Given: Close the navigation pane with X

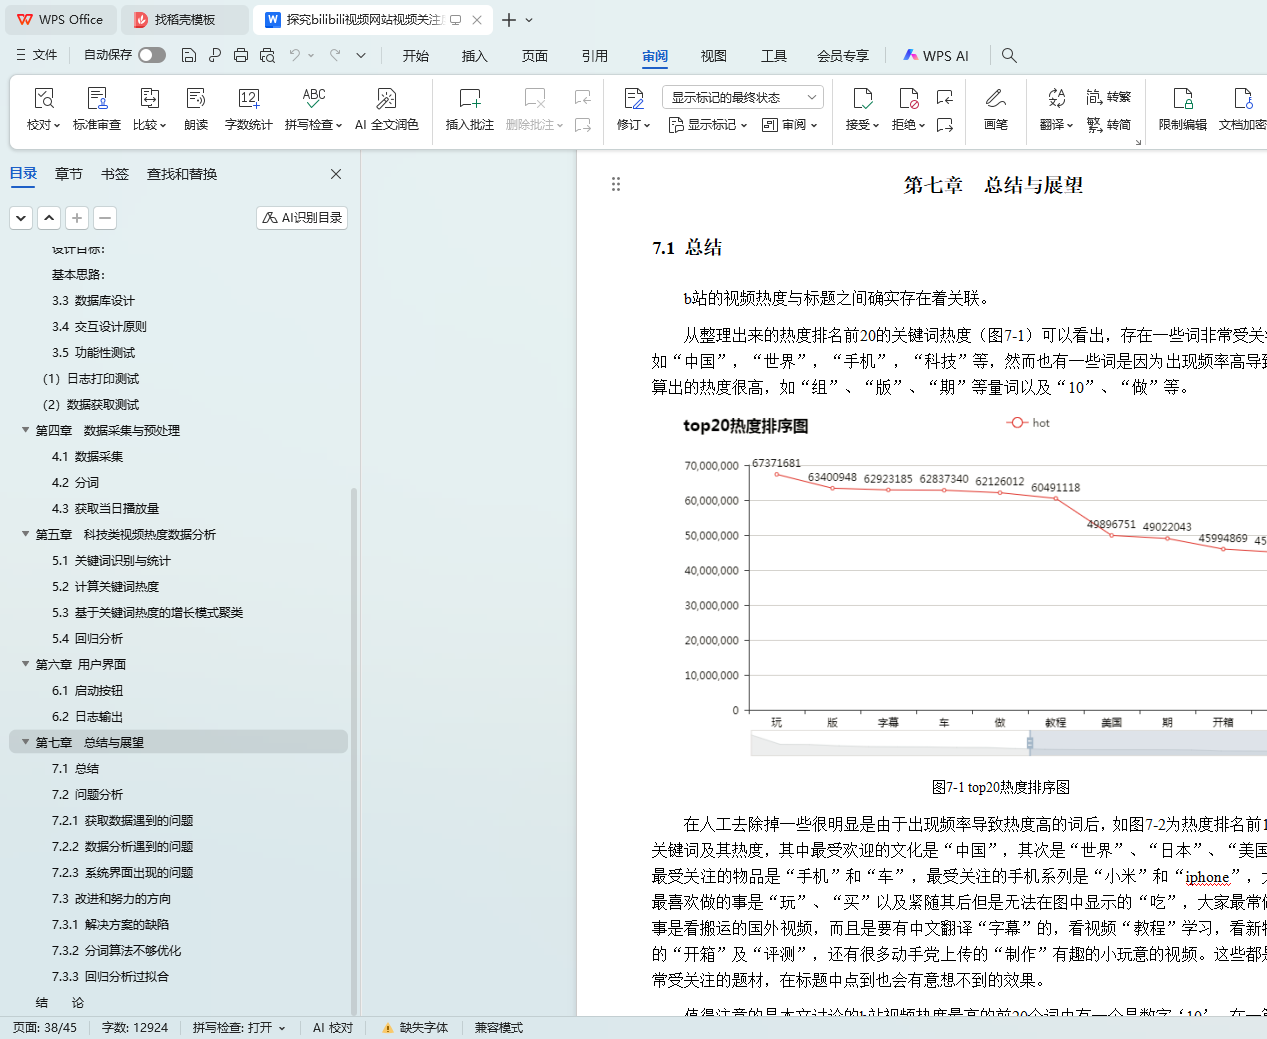Looking at the screenshot, I should [x=336, y=174].
